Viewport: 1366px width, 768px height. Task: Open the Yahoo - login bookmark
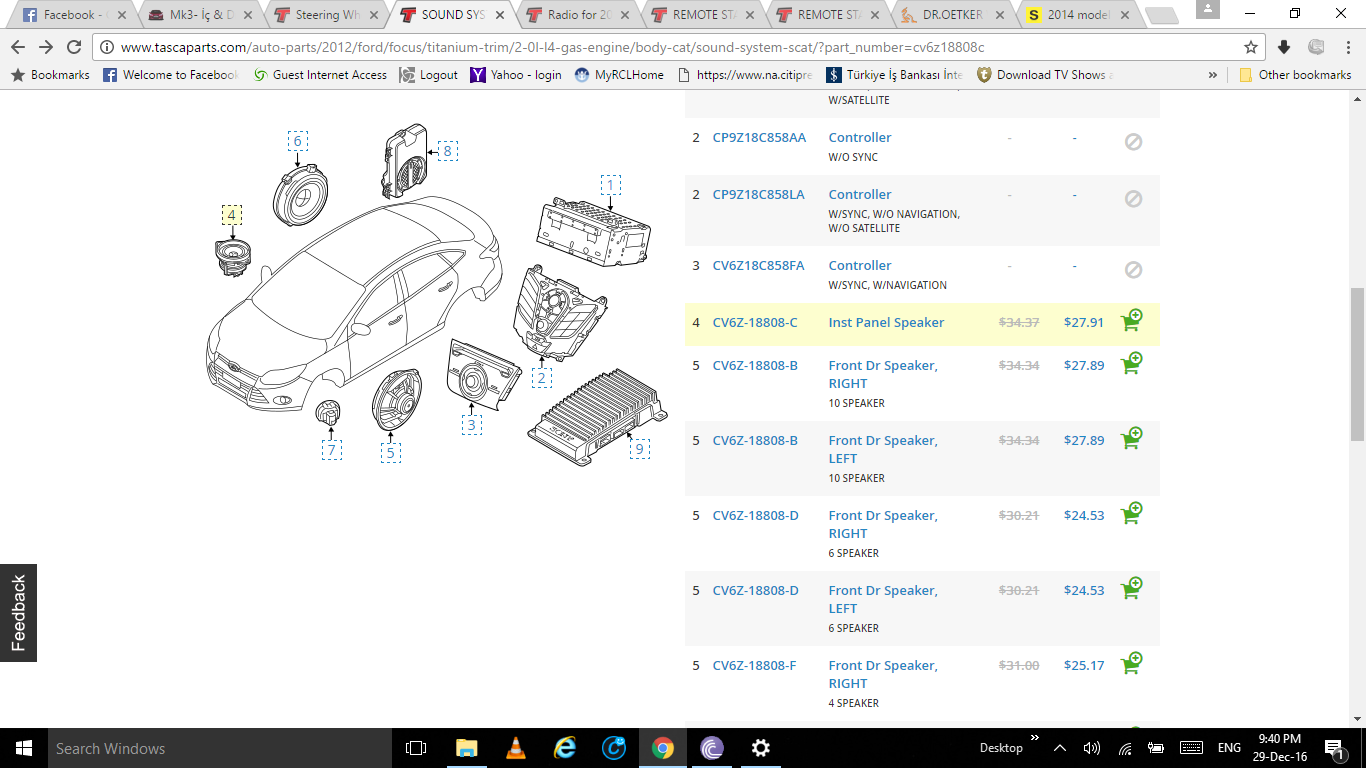point(516,75)
